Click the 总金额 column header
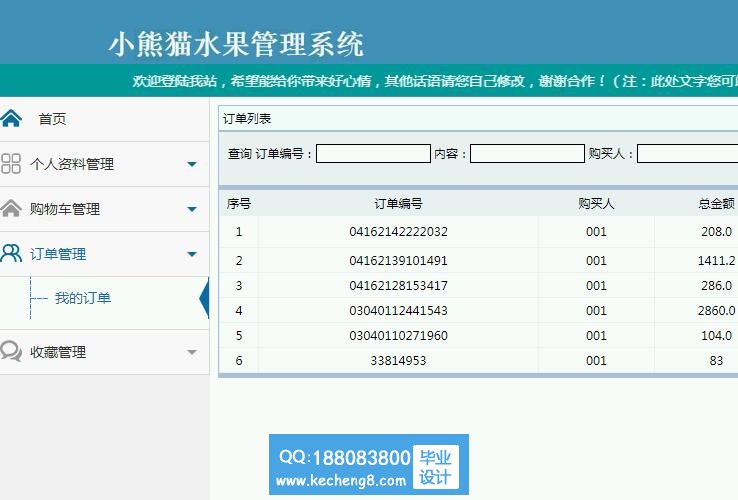The image size is (738, 500). 716,203
